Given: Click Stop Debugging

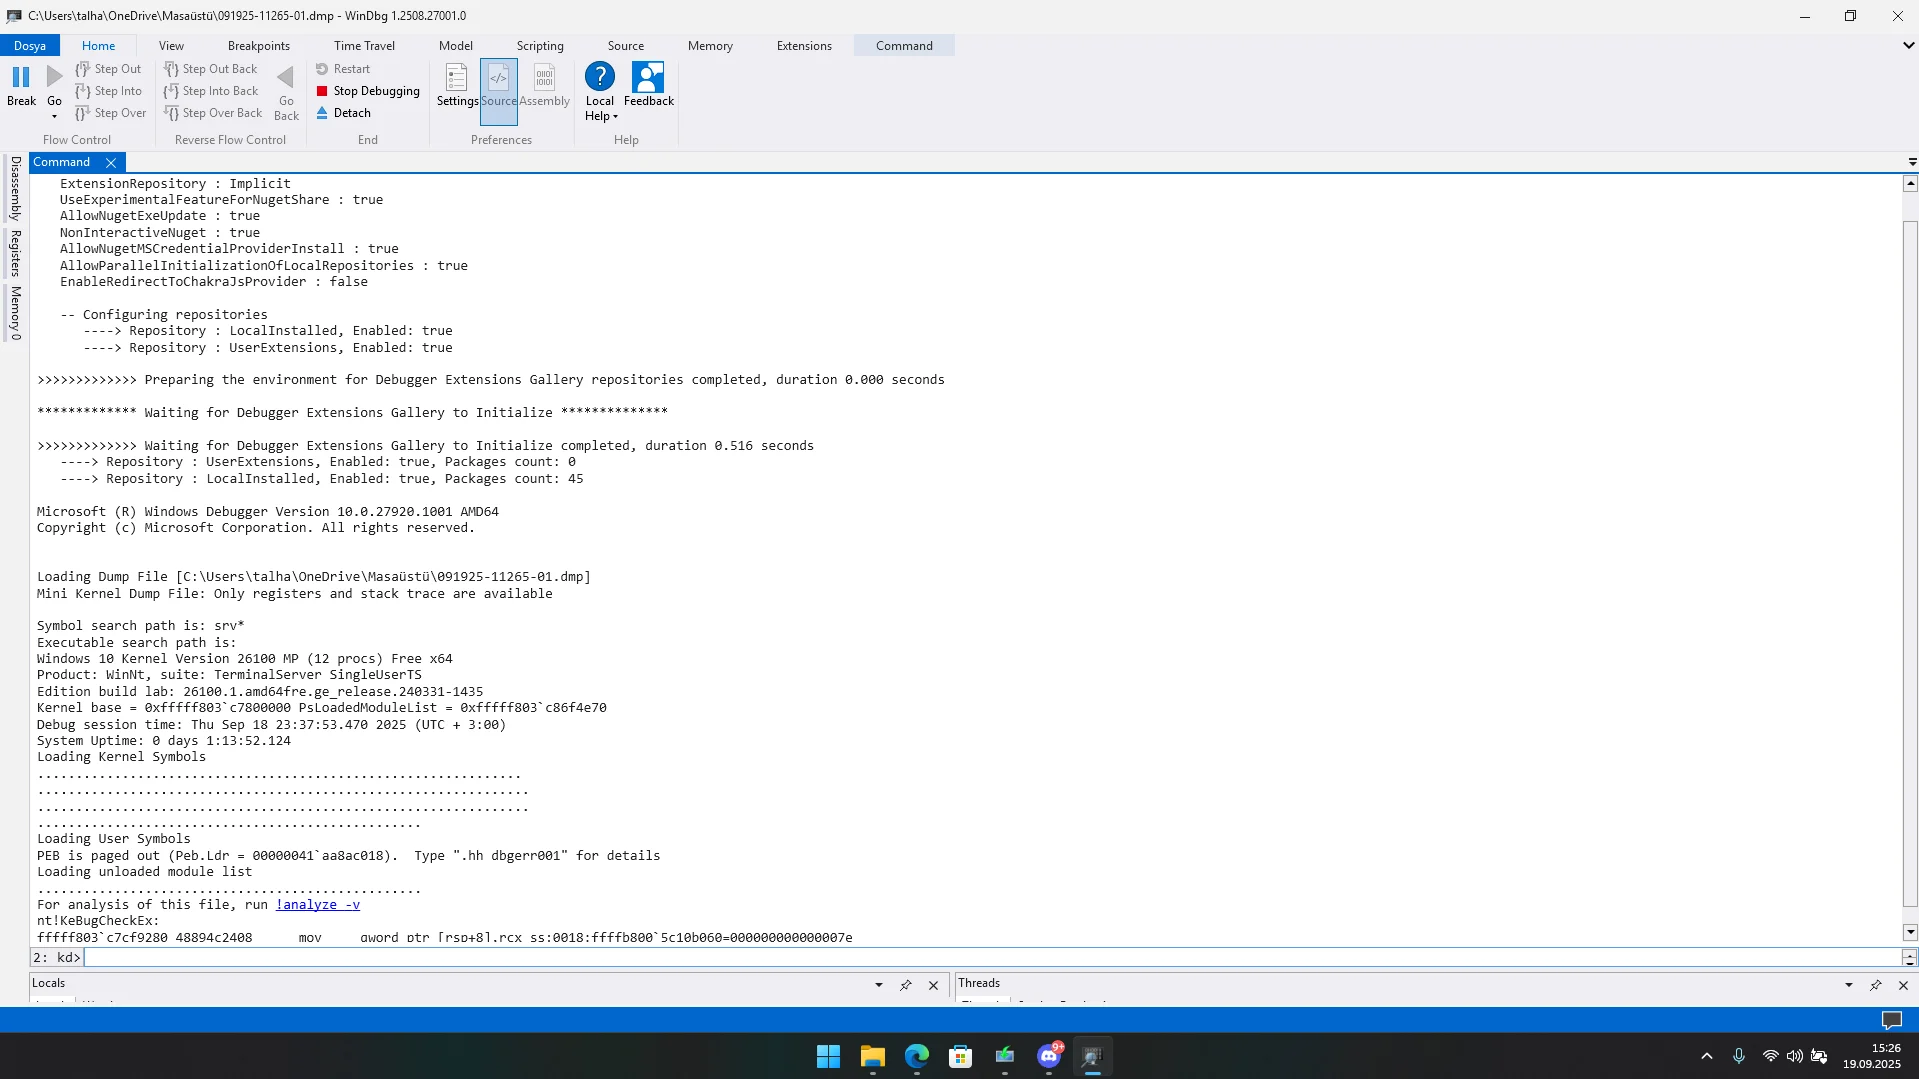Looking at the screenshot, I should (368, 91).
